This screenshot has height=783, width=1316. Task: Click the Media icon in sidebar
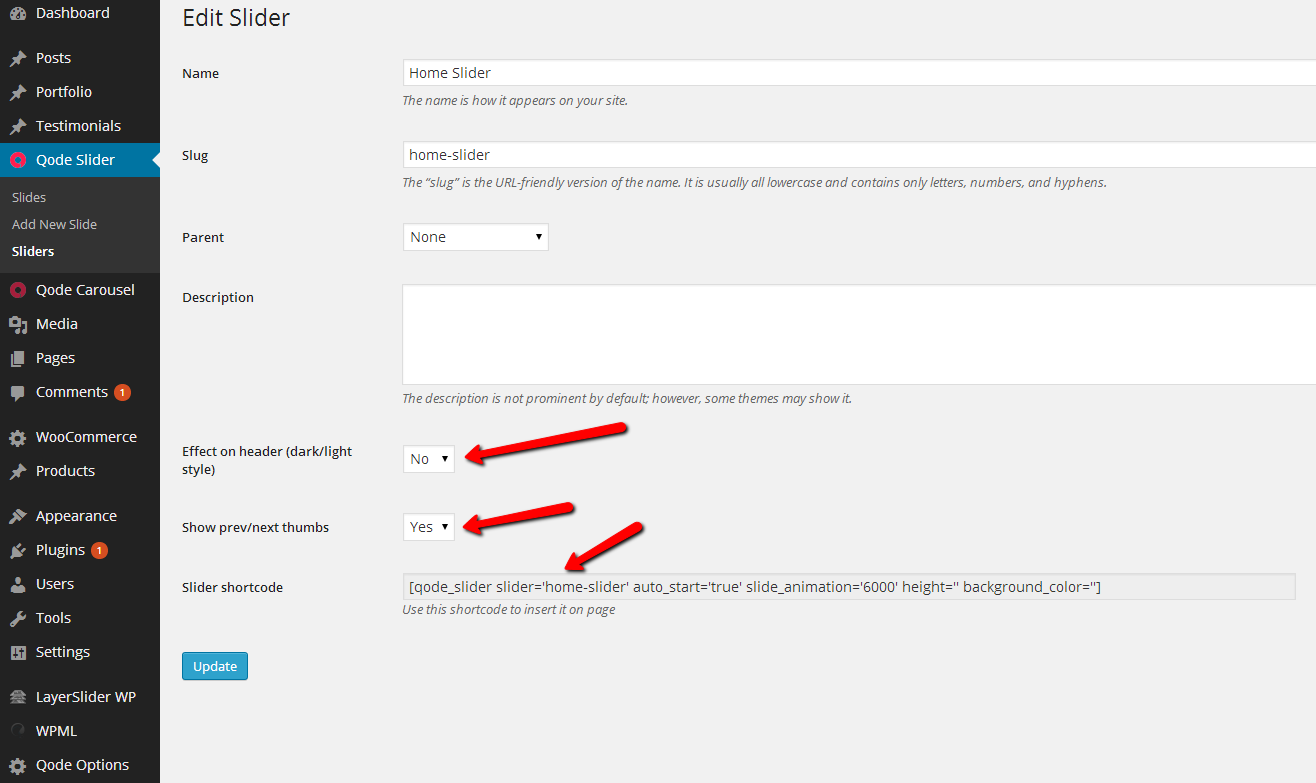coord(18,325)
